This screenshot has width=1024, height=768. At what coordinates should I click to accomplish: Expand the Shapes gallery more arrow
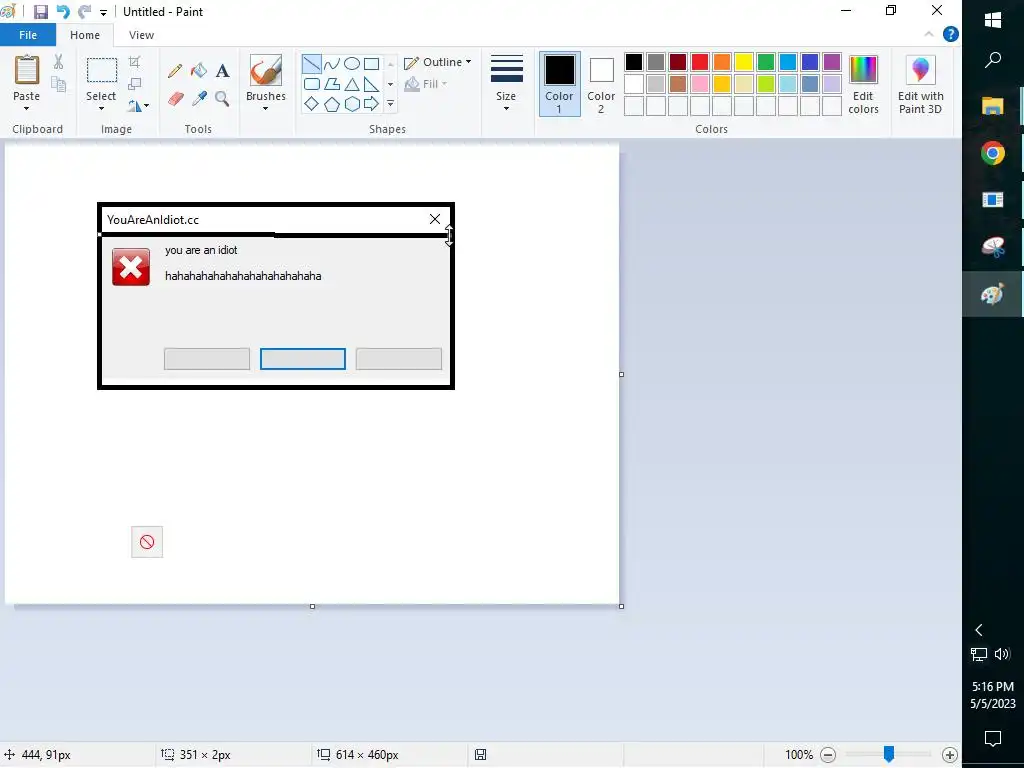click(x=391, y=104)
